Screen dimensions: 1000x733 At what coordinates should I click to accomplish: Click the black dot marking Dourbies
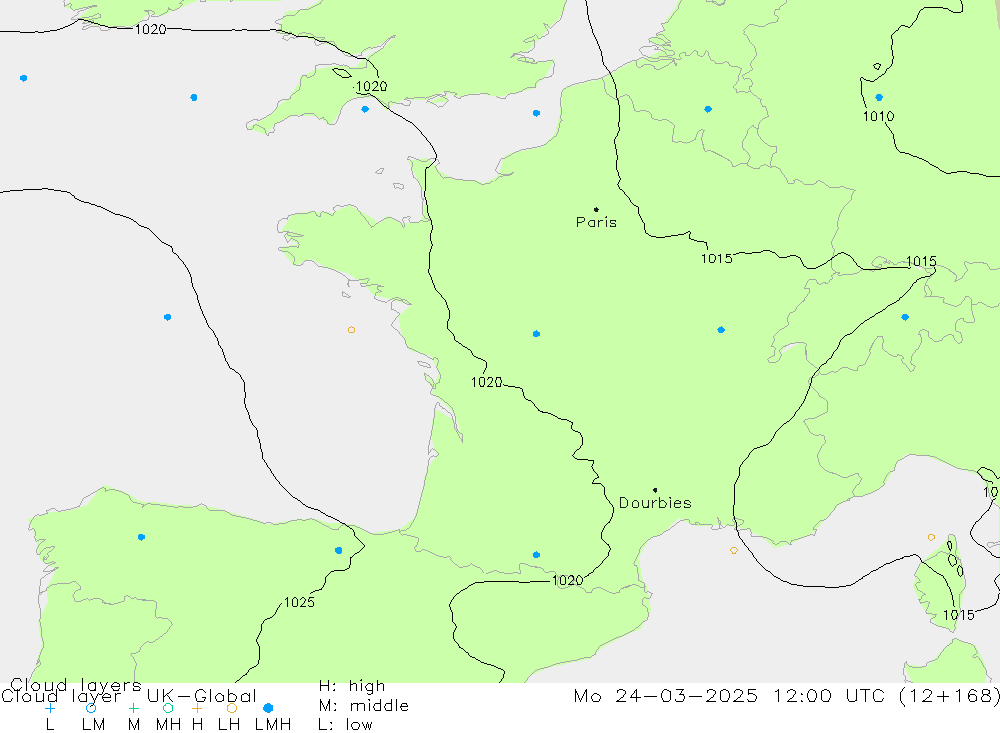pyautogui.click(x=655, y=491)
